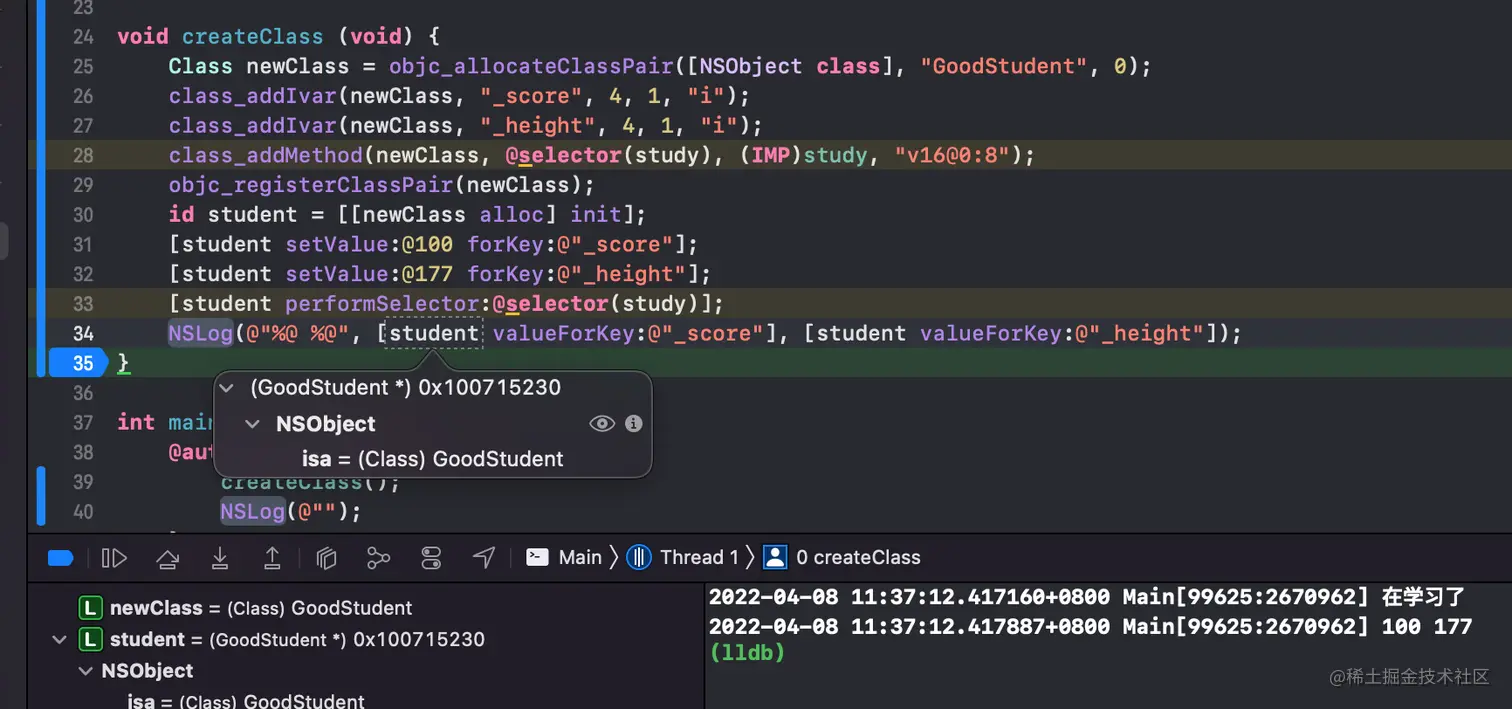The height and width of the screenshot is (709, 1512).
Task: Quick Look the student variable via eye icon
Action: (x=602, y=423)
